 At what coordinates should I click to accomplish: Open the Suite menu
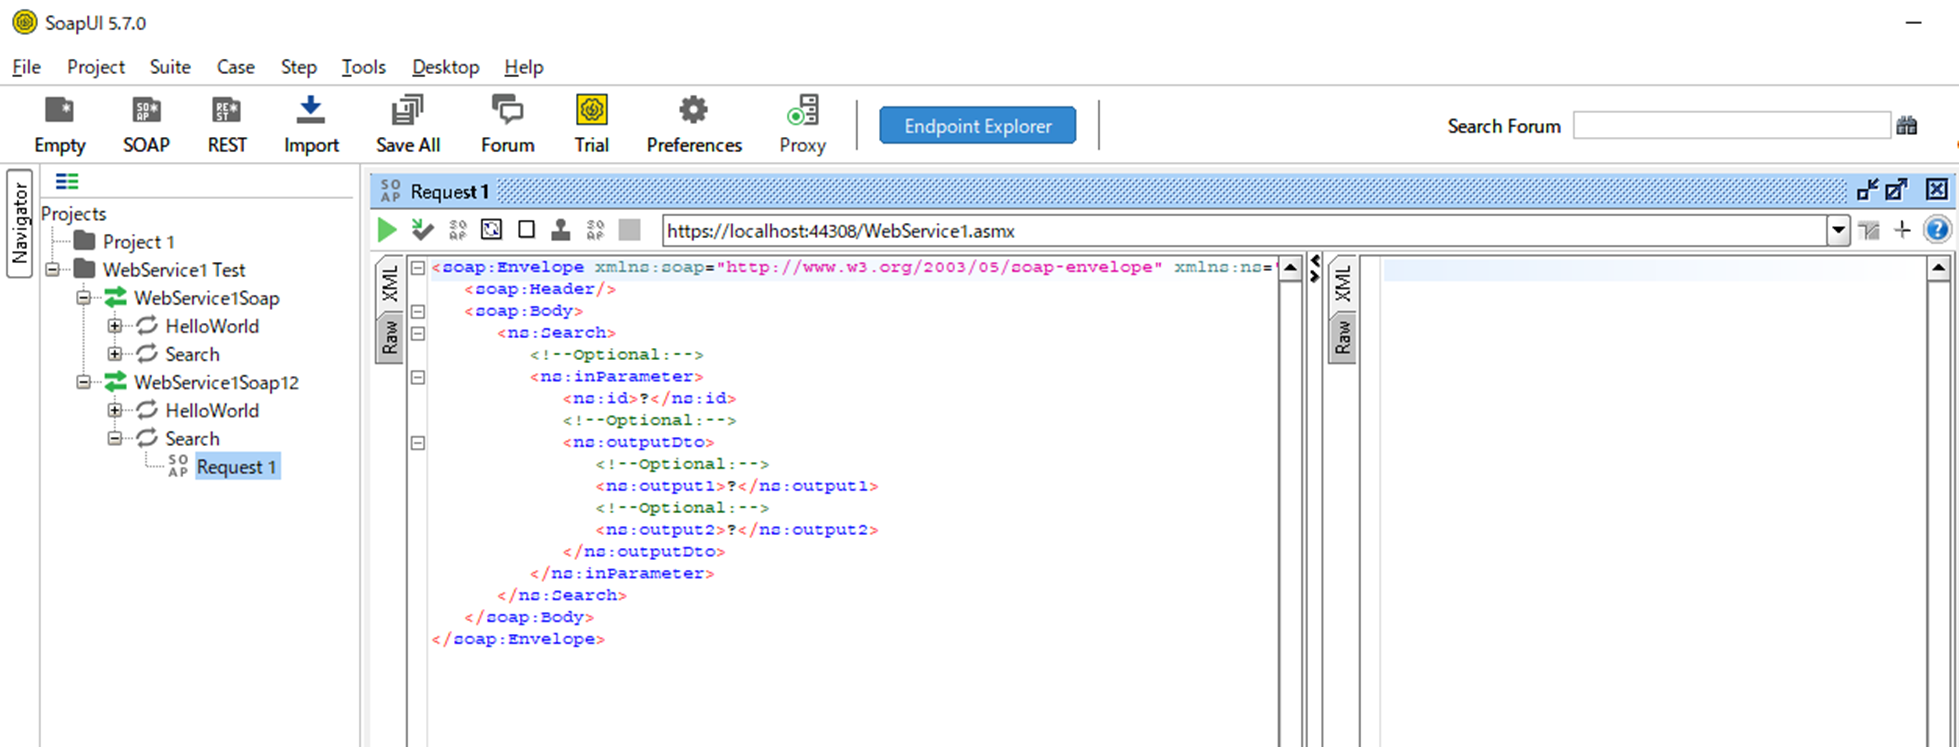pos(170,67)
